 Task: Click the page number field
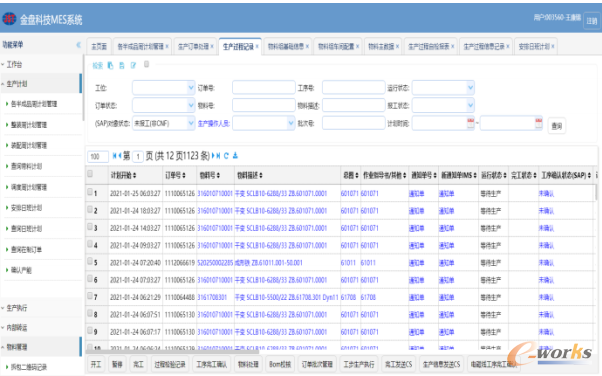tap(138, 156)
